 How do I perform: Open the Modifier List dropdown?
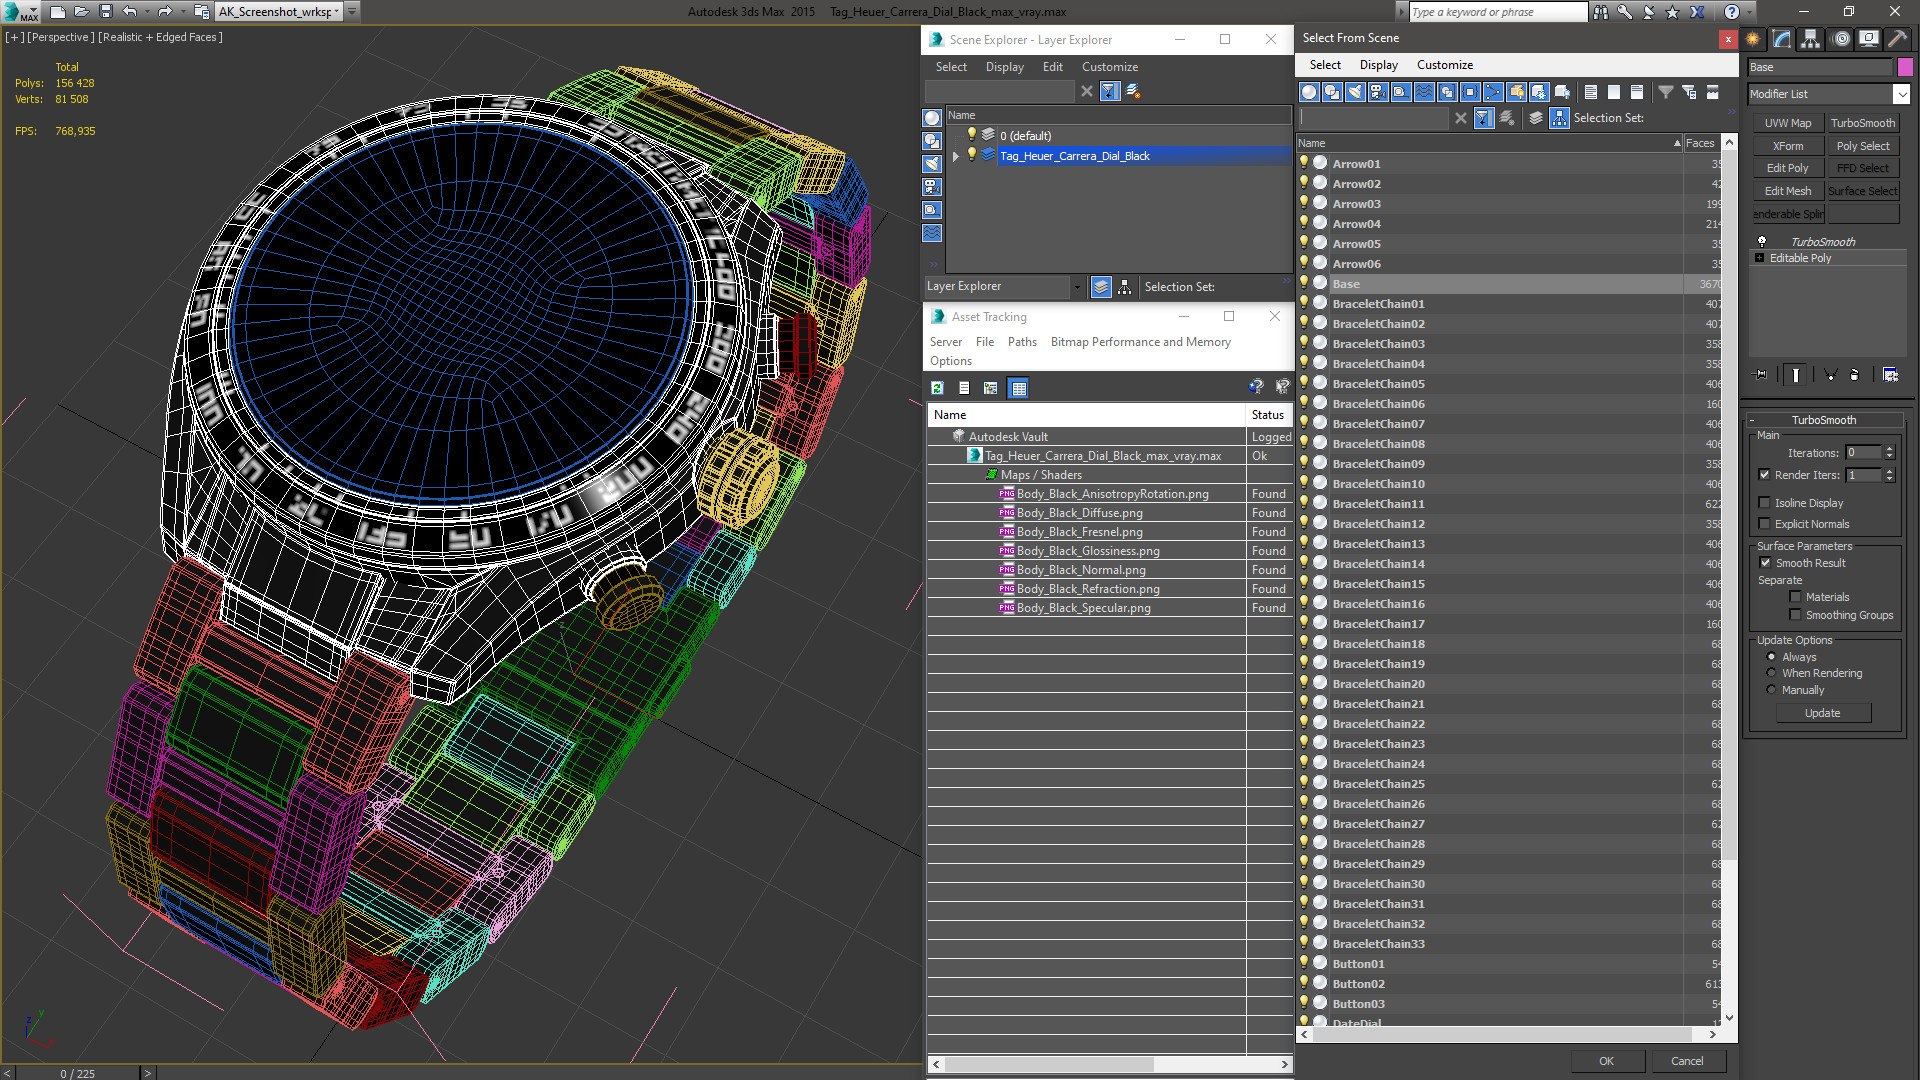click(1829, 94)
